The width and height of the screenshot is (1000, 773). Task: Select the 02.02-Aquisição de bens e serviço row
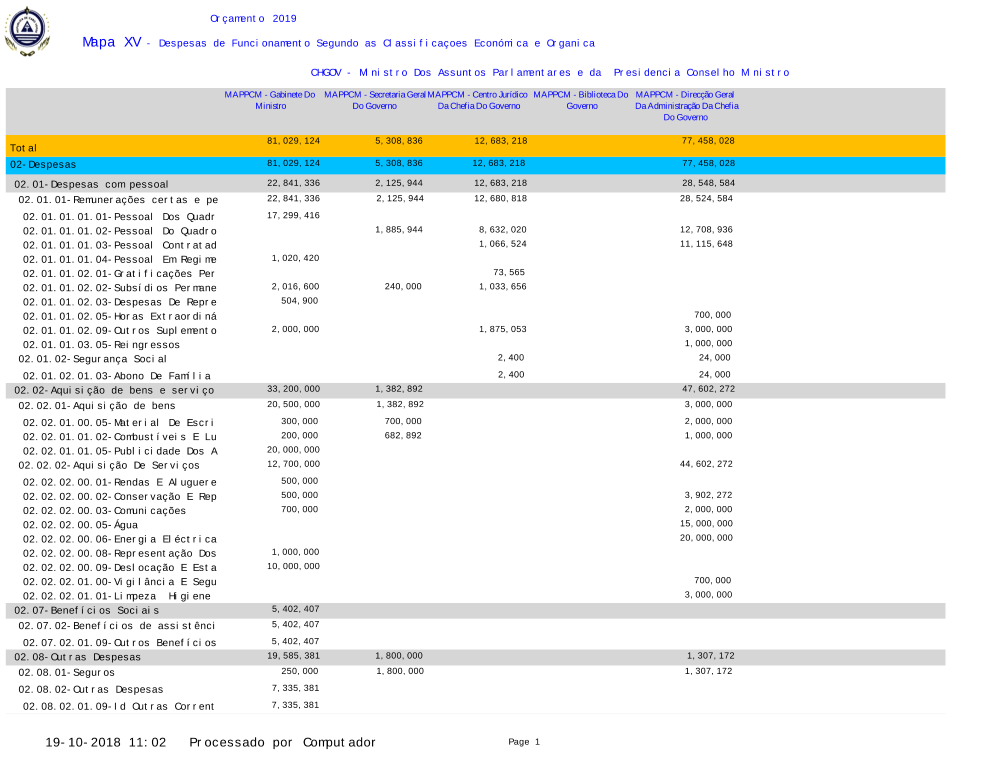click(113, 390)
